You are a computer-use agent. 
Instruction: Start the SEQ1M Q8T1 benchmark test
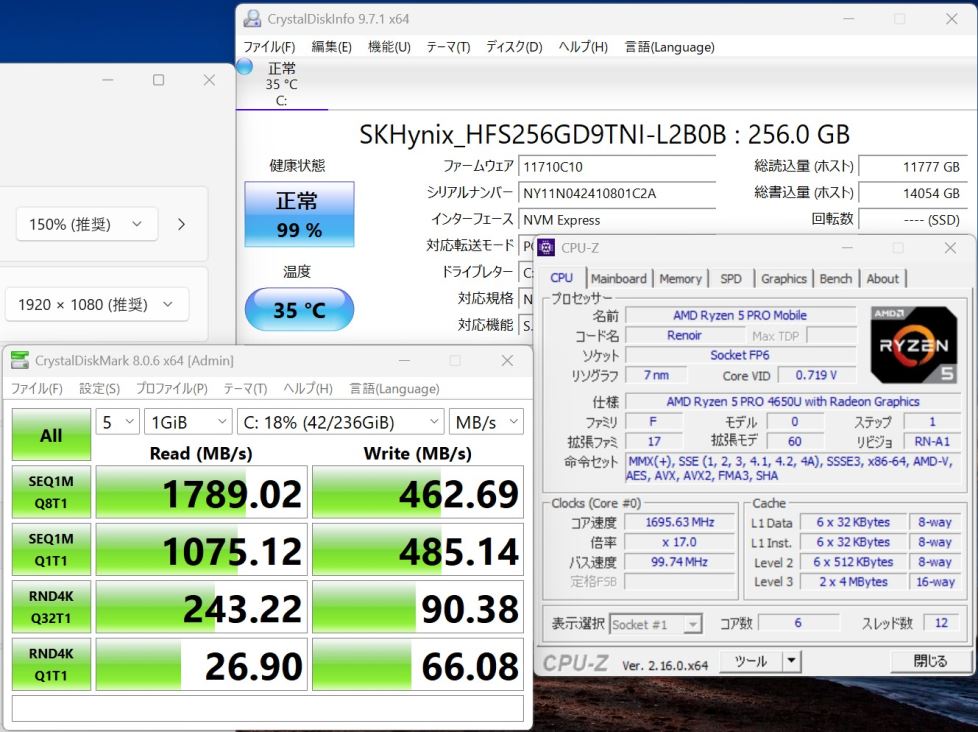pyautogui.click(x=51, y=493)
